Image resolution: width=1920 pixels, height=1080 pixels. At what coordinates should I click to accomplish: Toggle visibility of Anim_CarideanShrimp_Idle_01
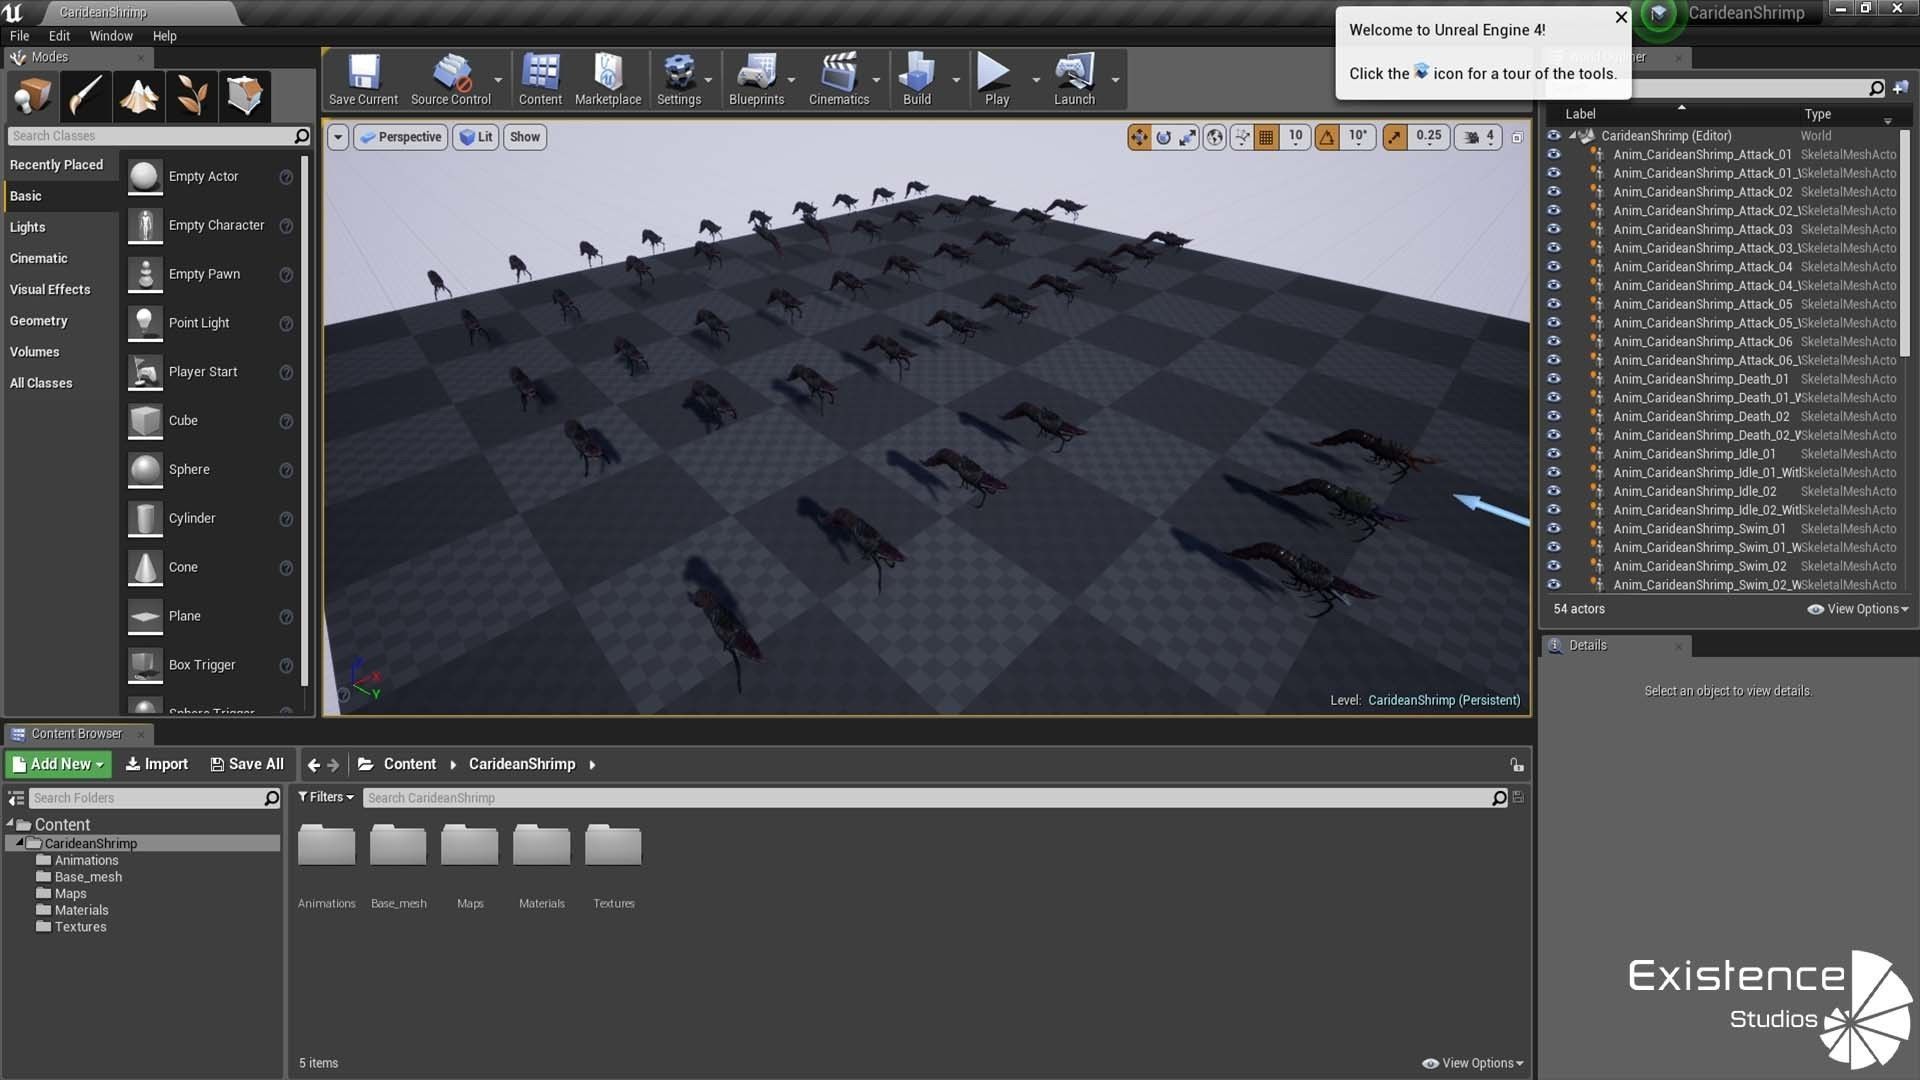tap(1553, 453)
